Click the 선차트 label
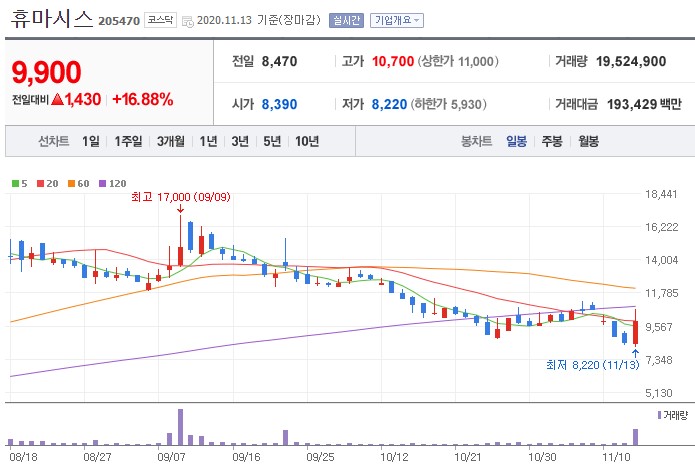 click(53, 141)
